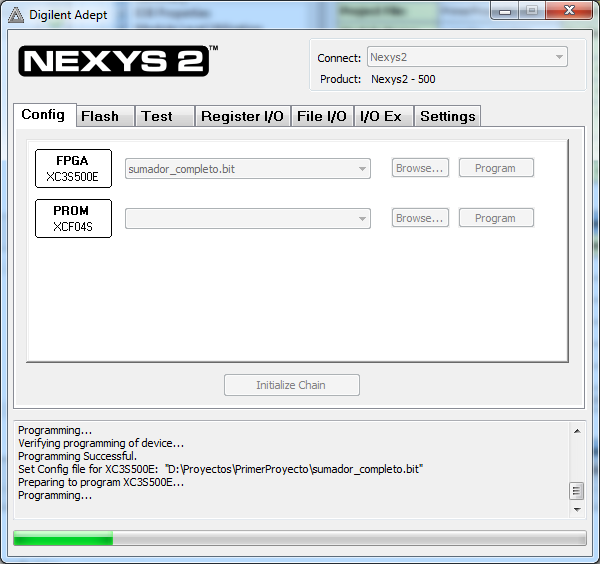Open the Settings tab
The height and width of the screenshot is (564, 600).
tap(448, 116)
